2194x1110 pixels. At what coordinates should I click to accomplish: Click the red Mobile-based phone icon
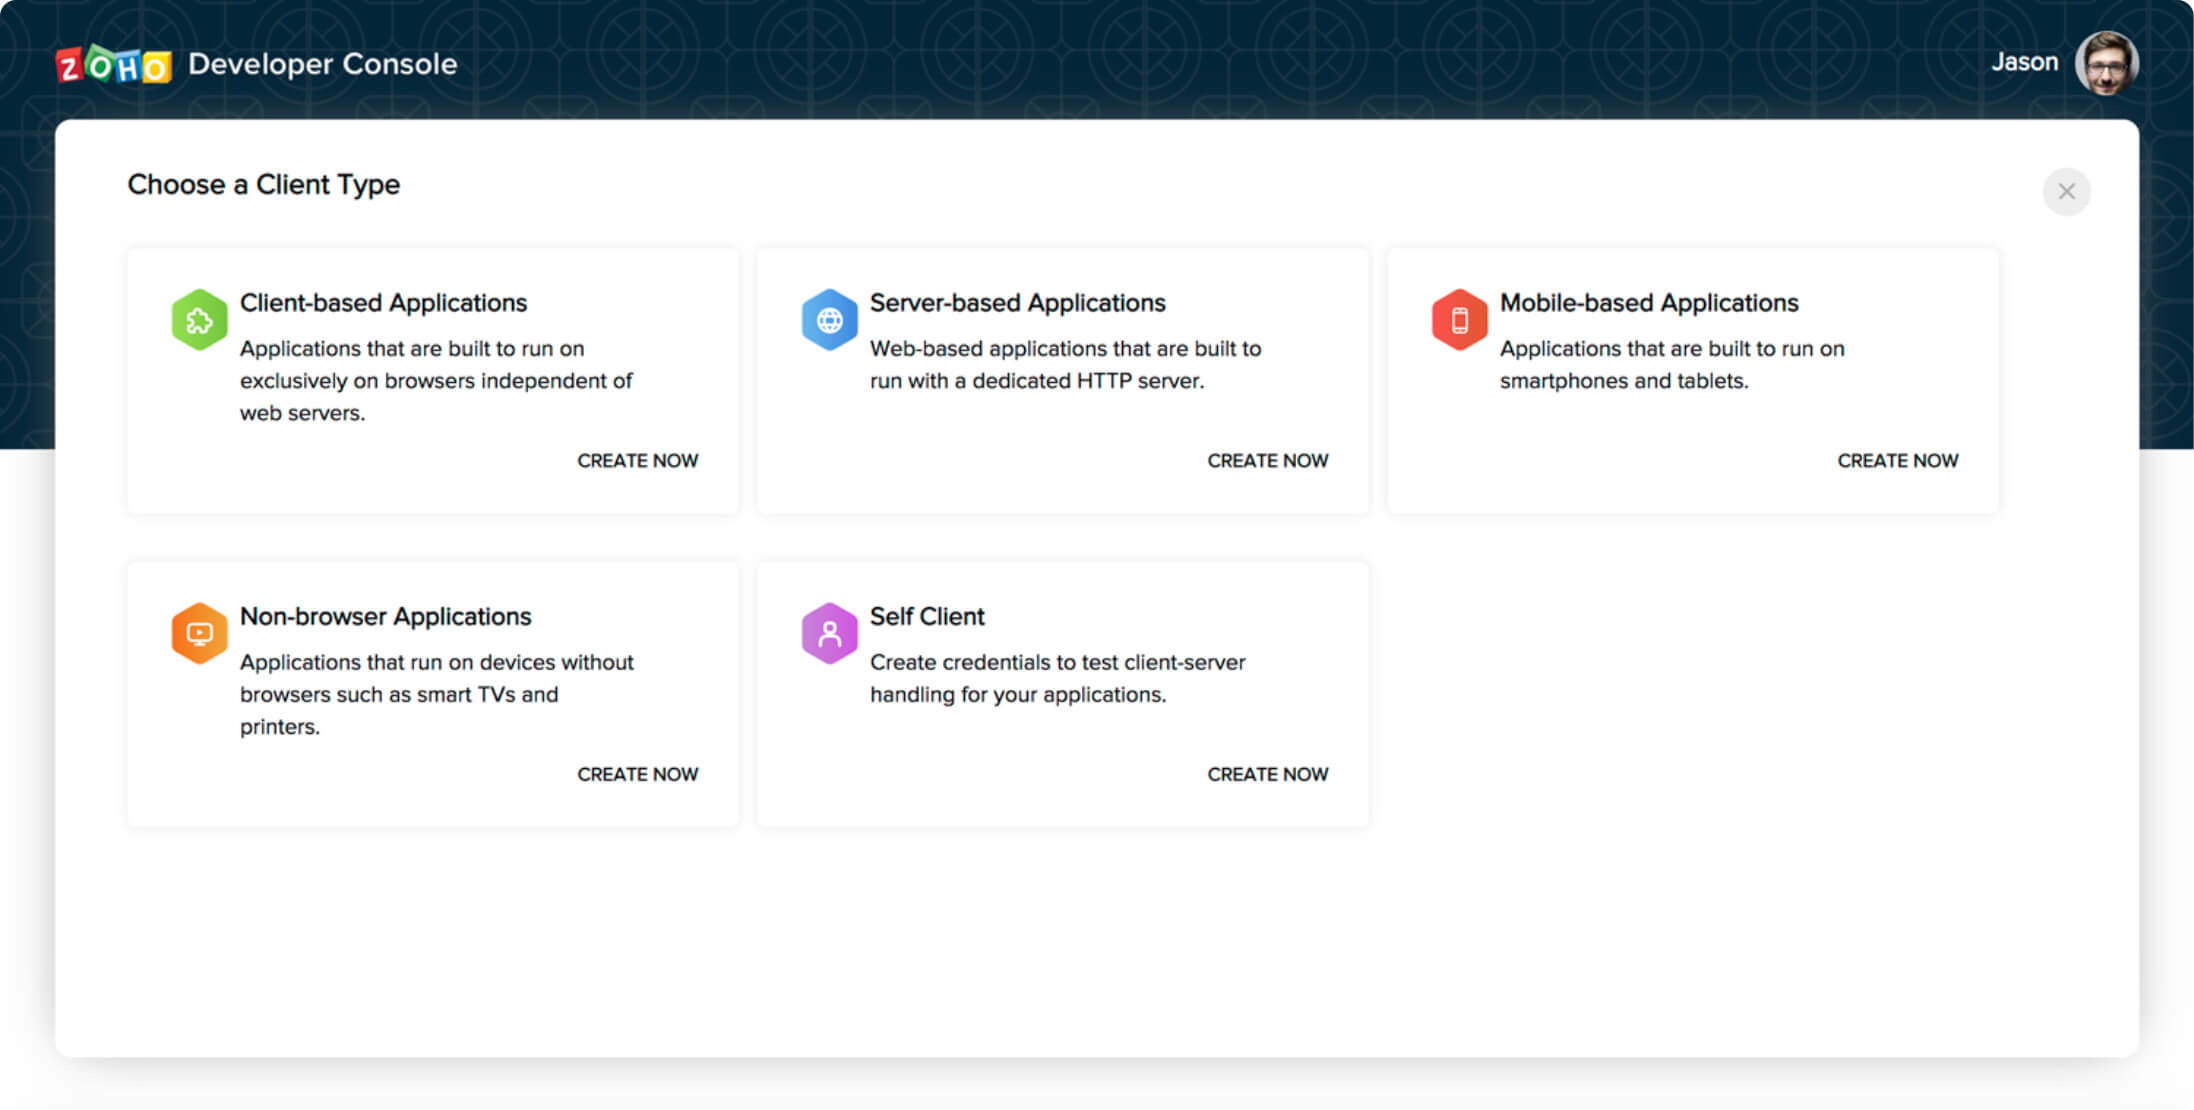pyautogui.click(x=1459, y=320)
